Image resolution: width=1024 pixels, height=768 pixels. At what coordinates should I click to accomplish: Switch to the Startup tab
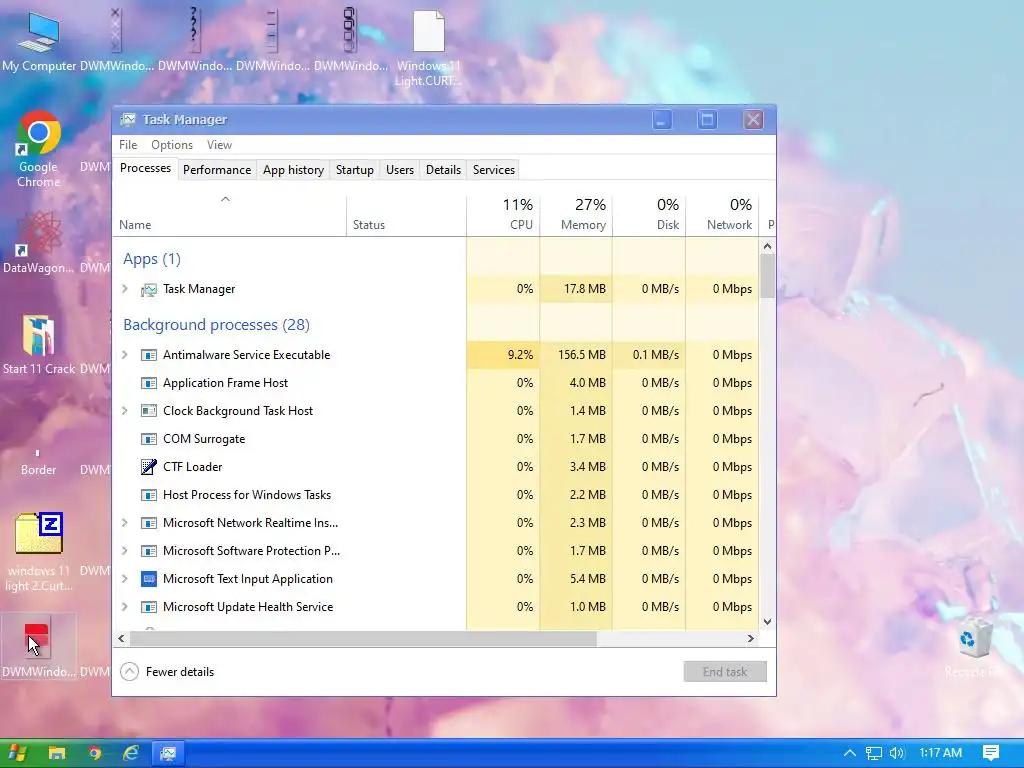tap(355, 170)
